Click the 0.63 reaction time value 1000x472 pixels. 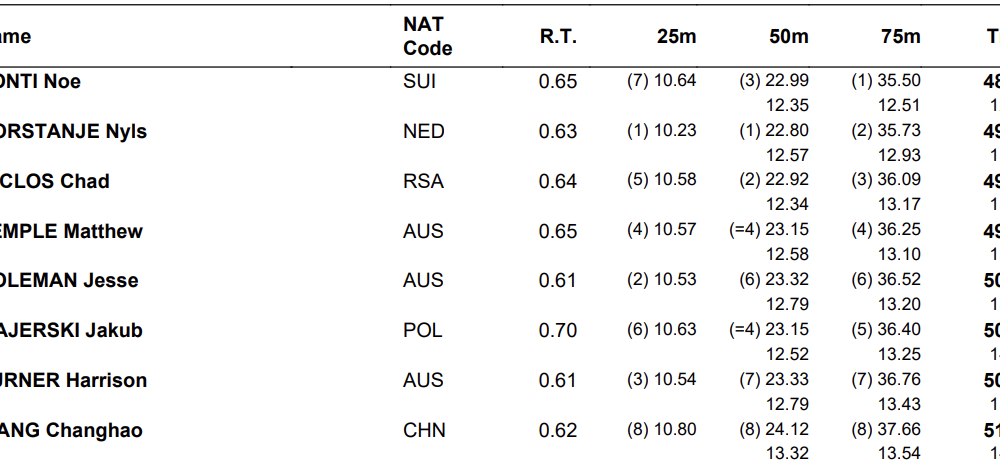point(558,132)
